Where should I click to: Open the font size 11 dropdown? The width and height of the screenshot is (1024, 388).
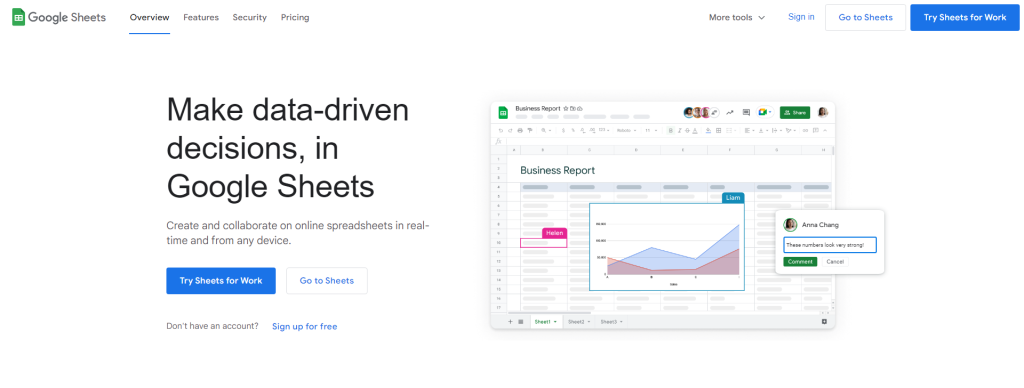click(651, 131)
